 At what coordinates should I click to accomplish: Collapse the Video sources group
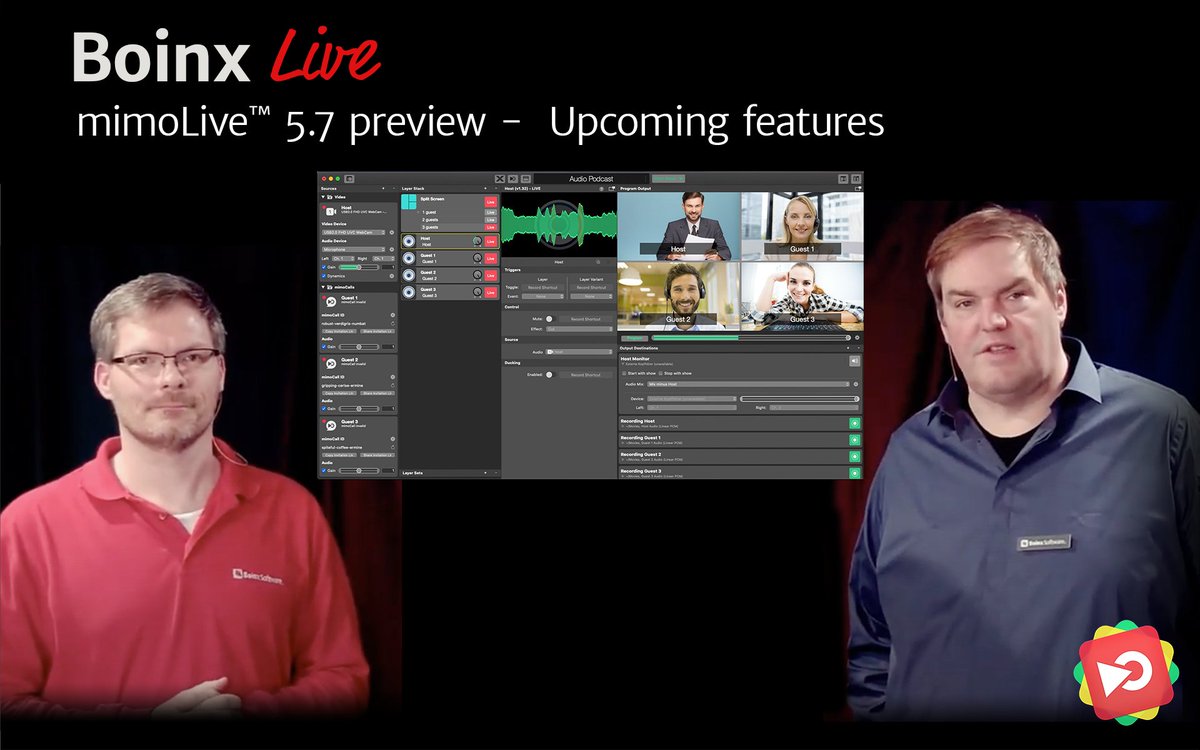click(323, 197)
